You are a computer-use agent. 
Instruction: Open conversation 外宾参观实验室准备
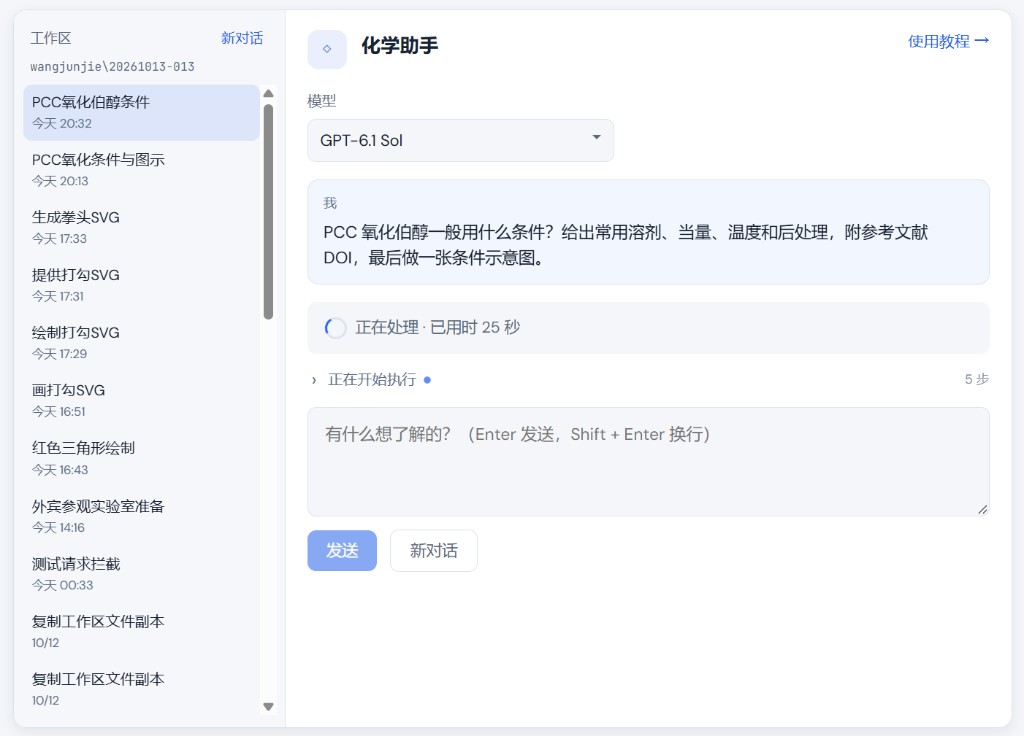point(142,516)
